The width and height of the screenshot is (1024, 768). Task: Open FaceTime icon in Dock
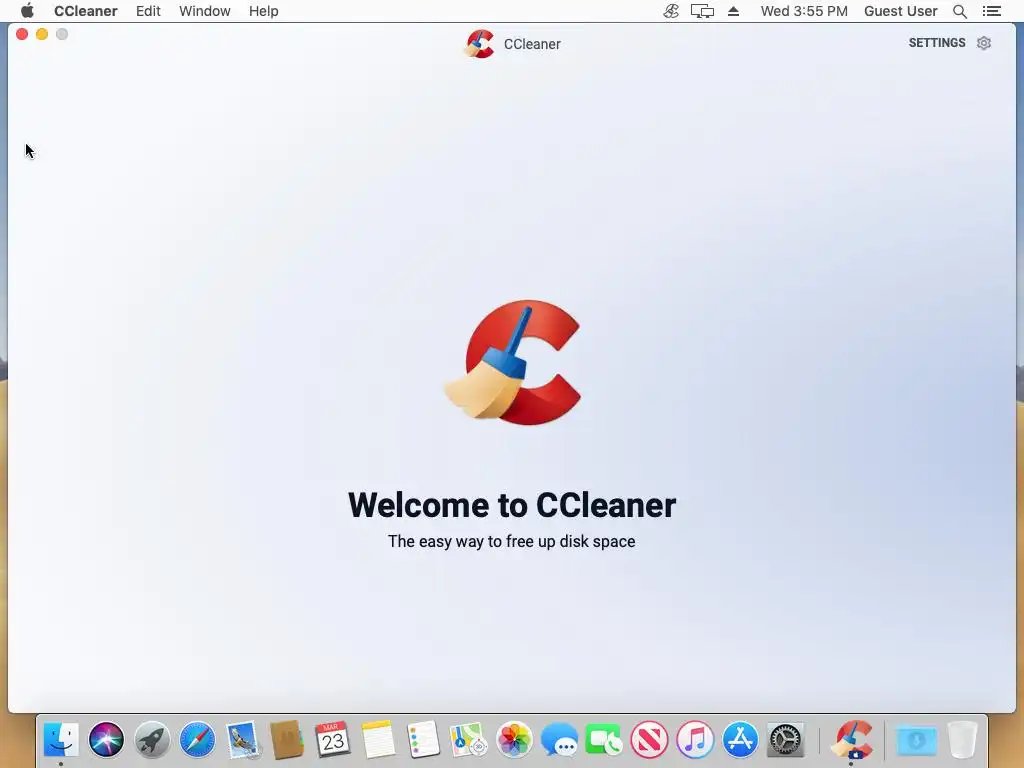click(604, 740)
